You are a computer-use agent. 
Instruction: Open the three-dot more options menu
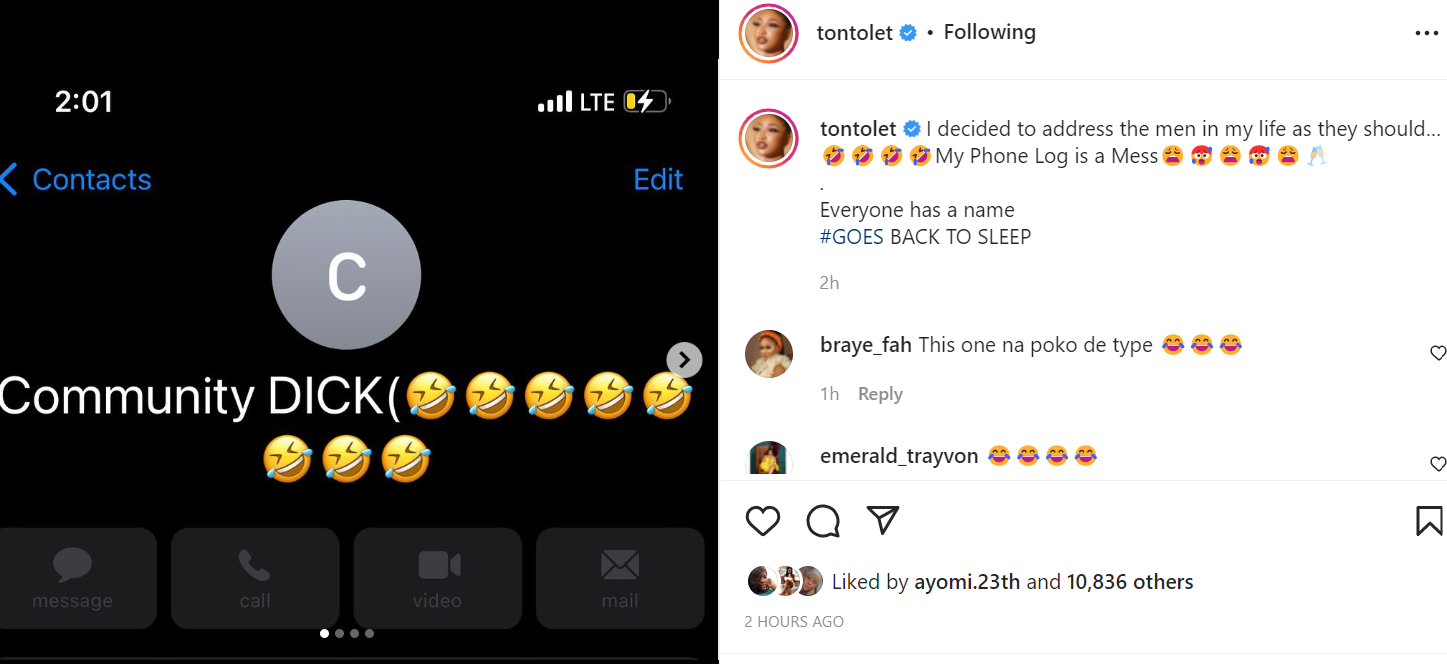1426,34
